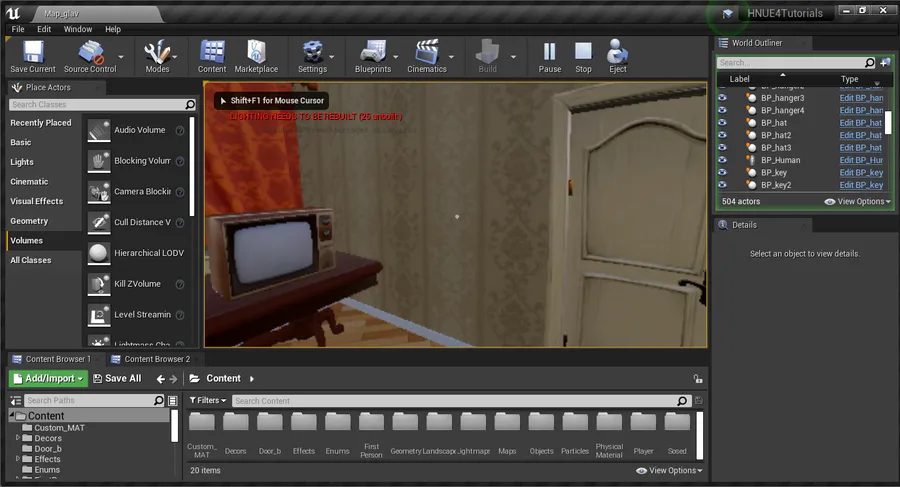Screen dimensions: 900x487
Task: Toggle visibility of BP_hanger4
Action: pos(722,110)
